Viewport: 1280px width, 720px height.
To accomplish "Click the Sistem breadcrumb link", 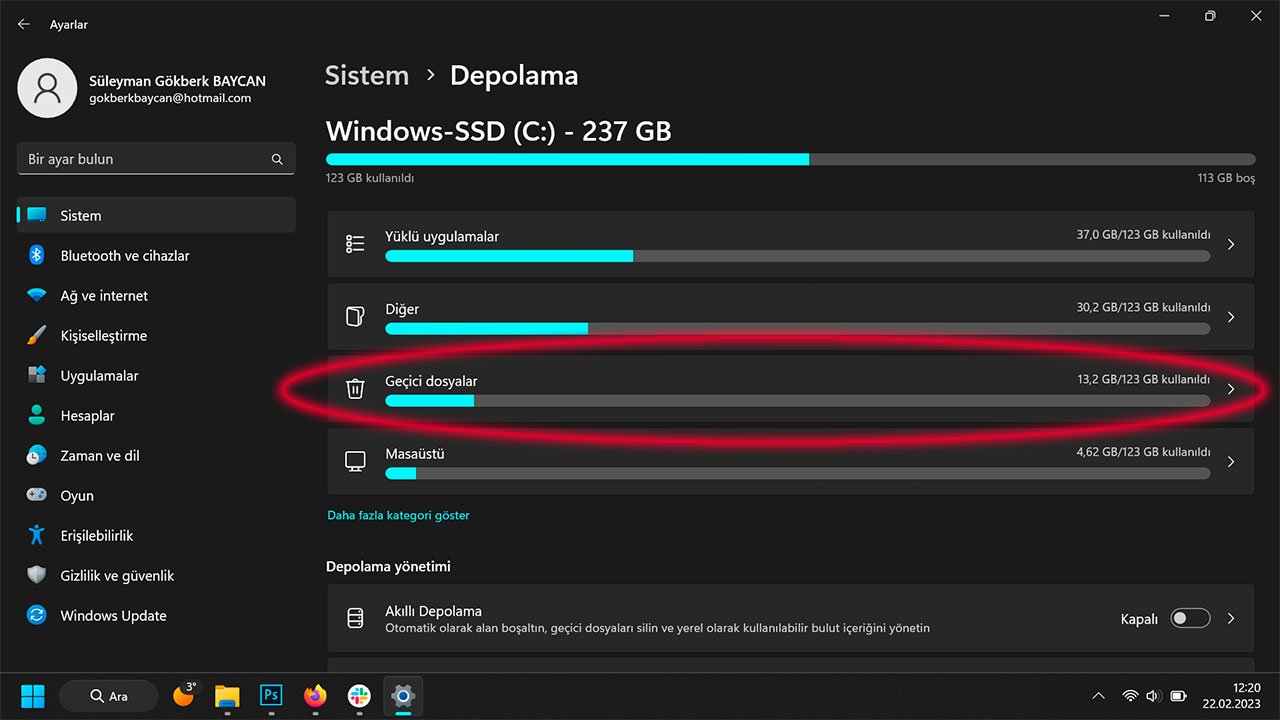I will 367,75.
